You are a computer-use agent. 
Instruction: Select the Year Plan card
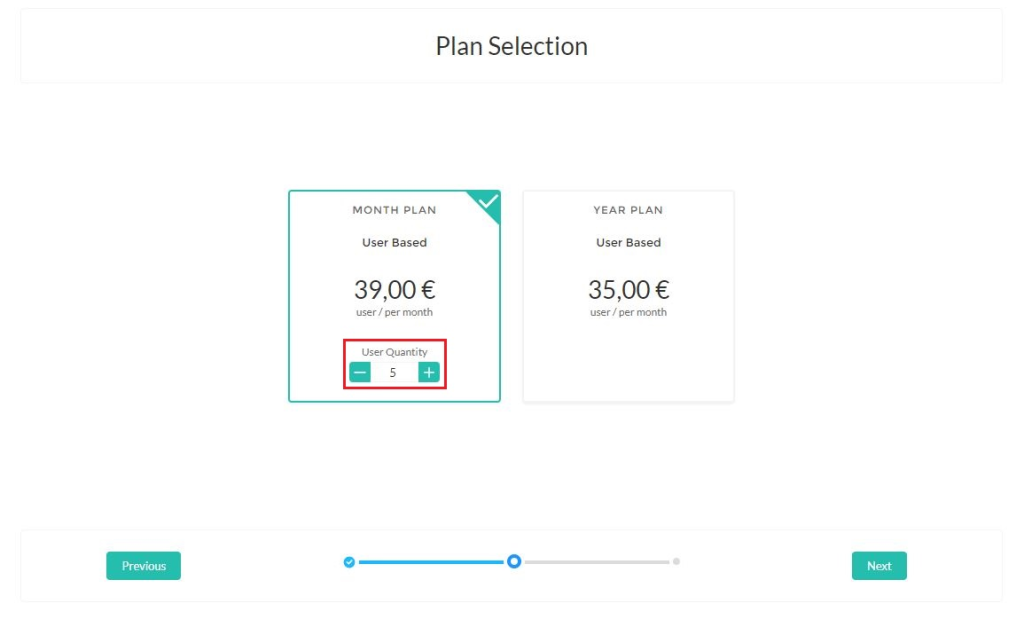(628, 296)
